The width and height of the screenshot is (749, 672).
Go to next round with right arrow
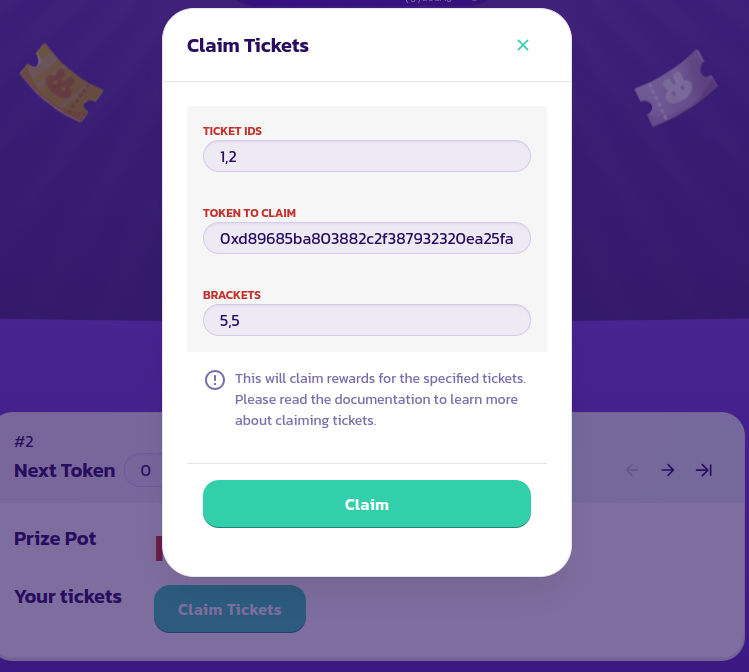pos(668,470)
